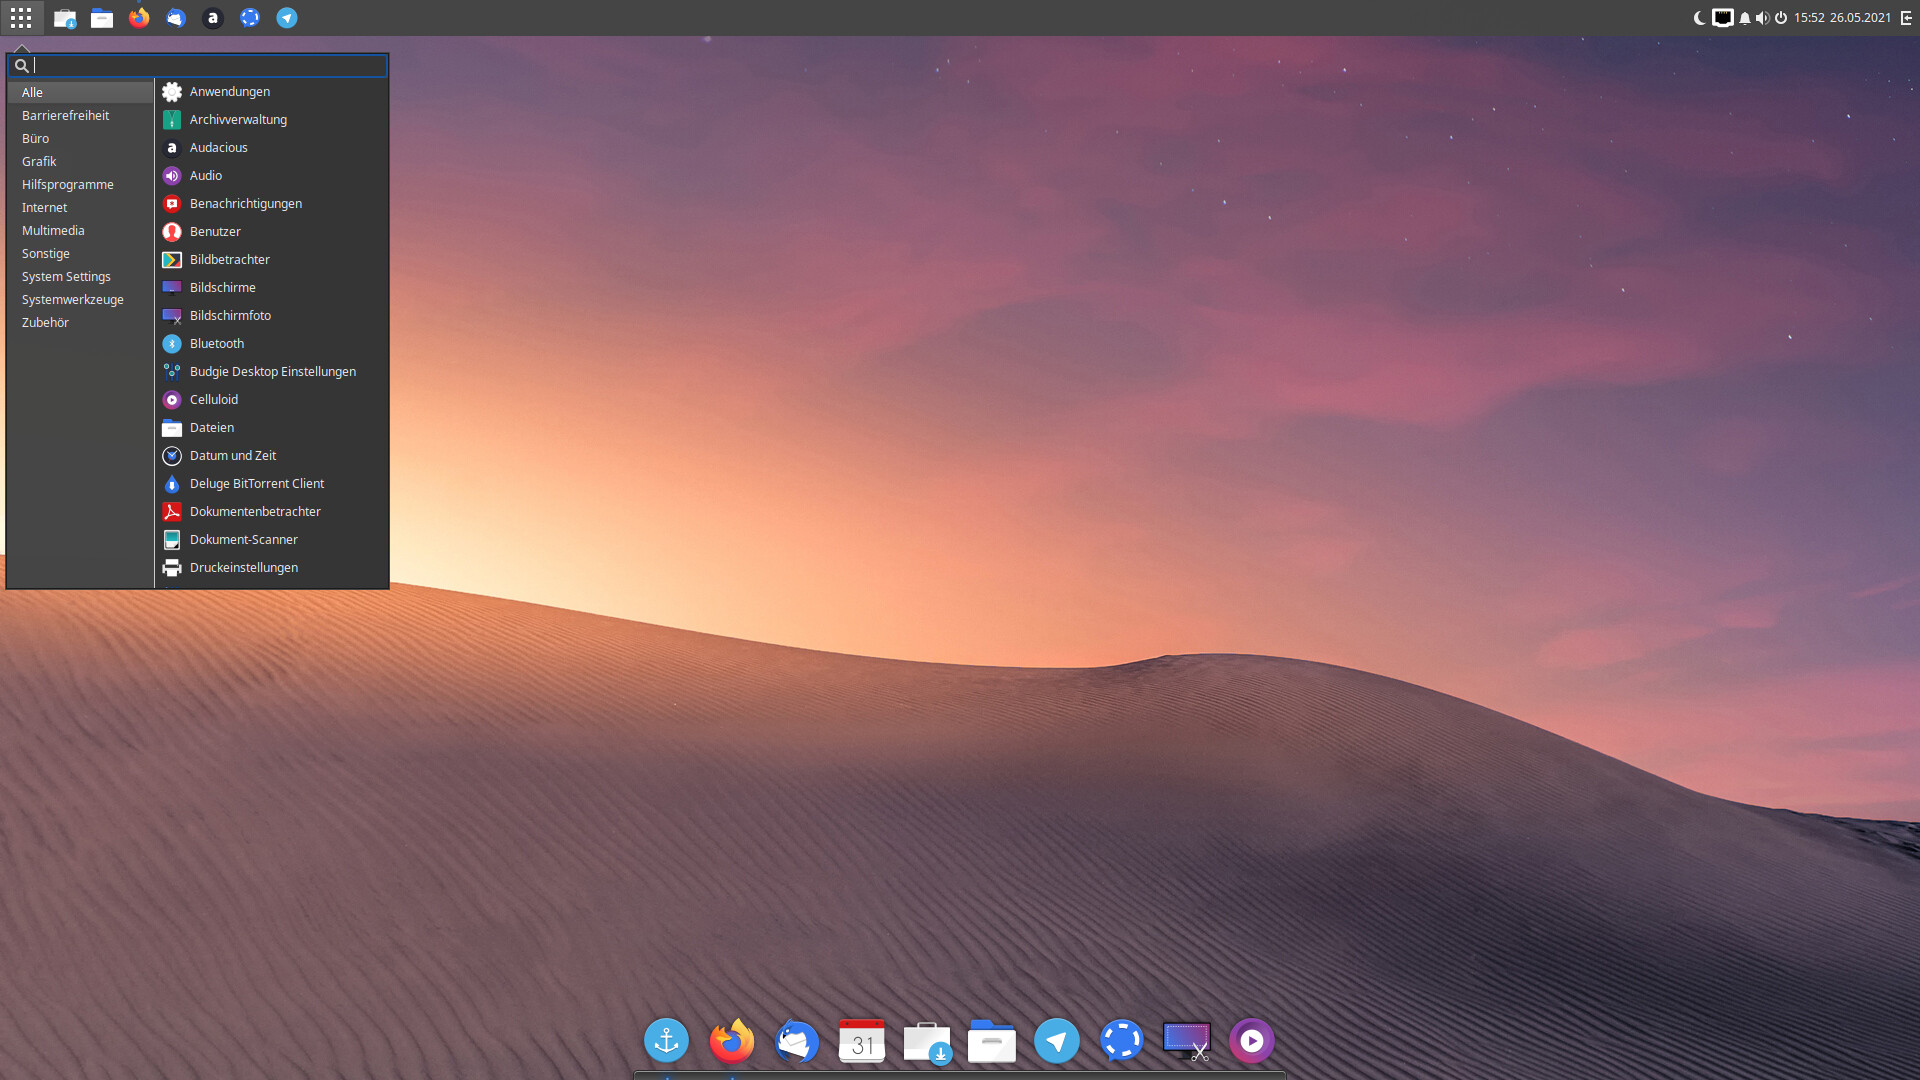Open Files folder icon in dock

click(992, 1041)
